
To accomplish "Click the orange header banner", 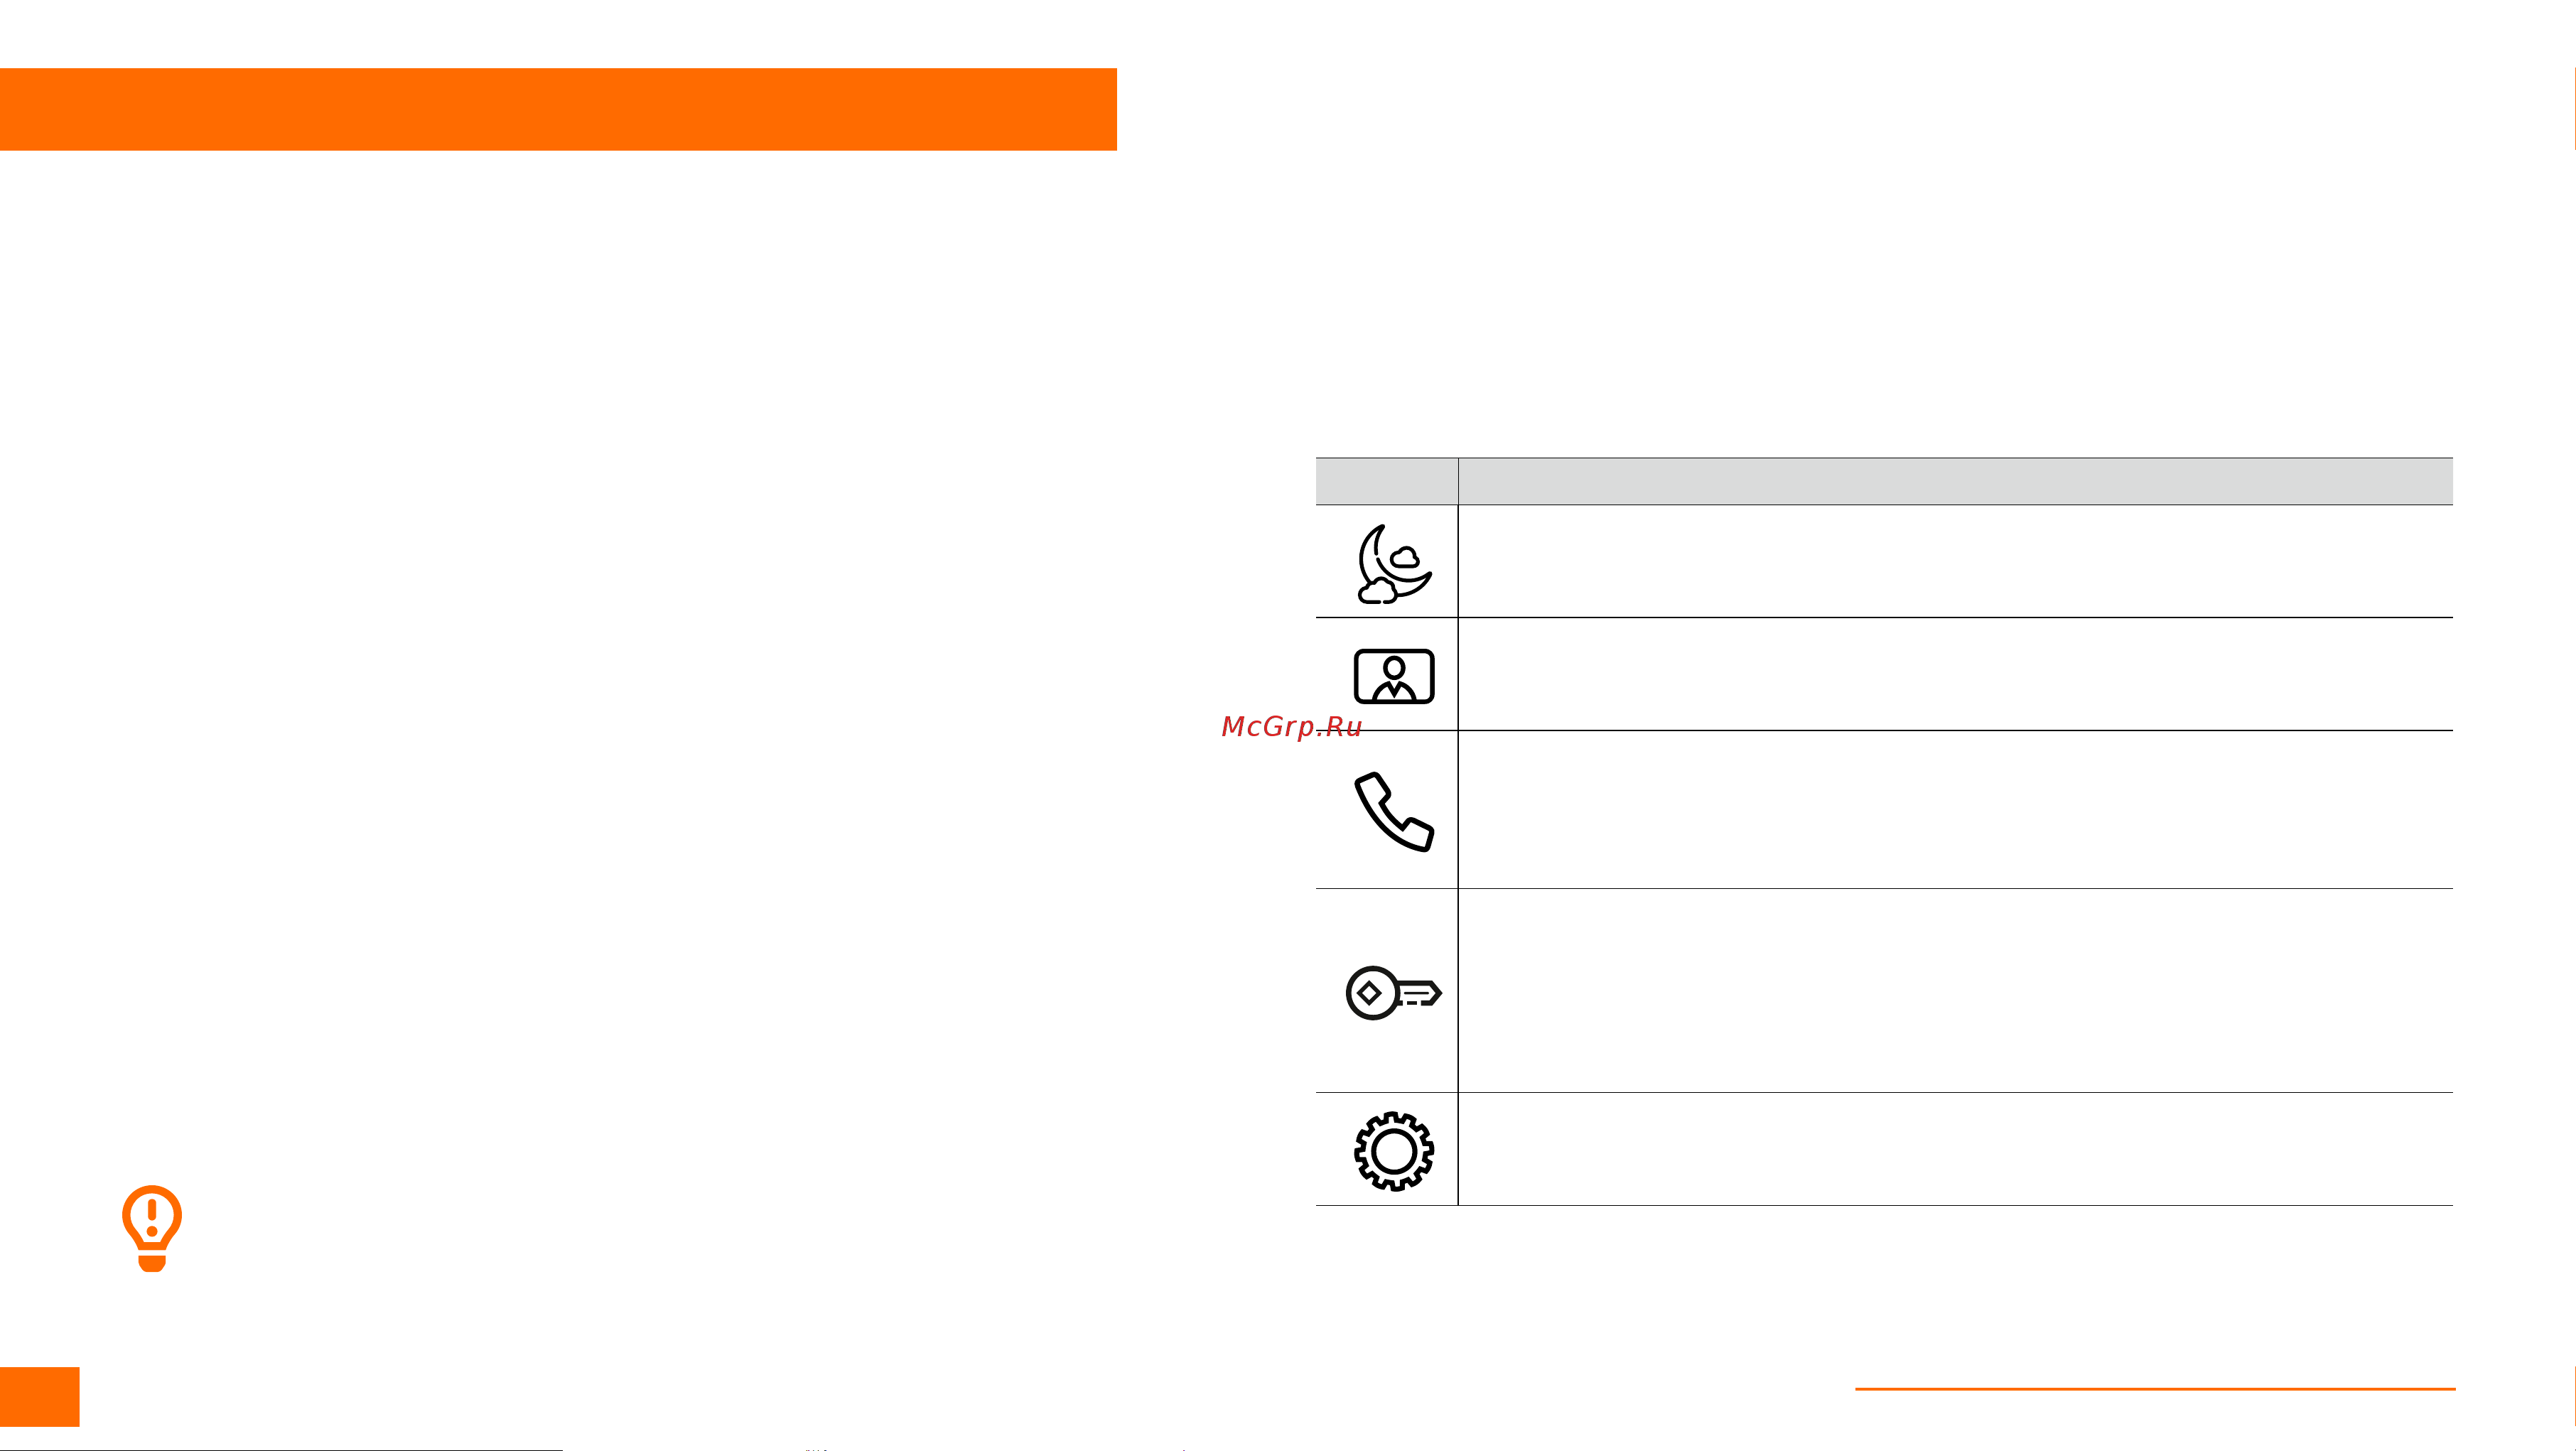I will coord(558,109).
